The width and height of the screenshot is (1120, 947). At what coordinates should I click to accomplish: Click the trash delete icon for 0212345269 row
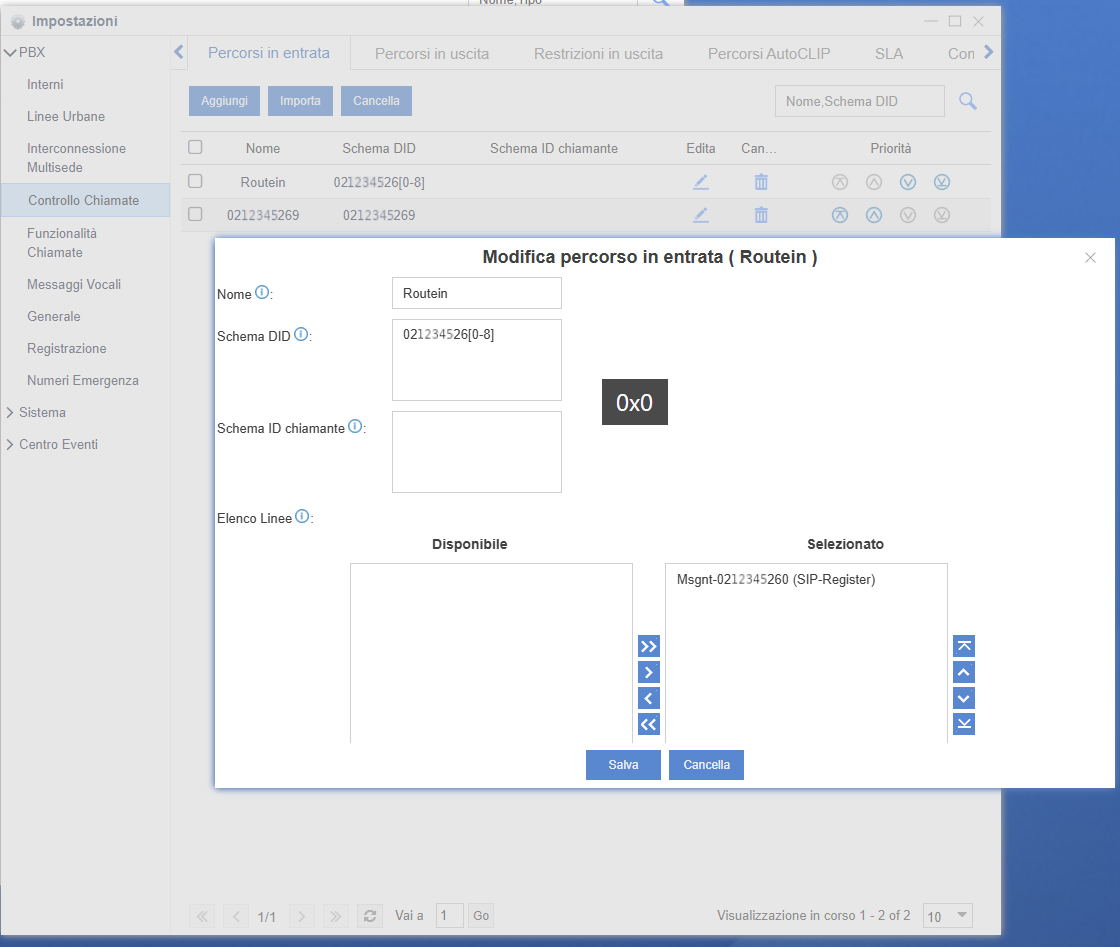761,215
